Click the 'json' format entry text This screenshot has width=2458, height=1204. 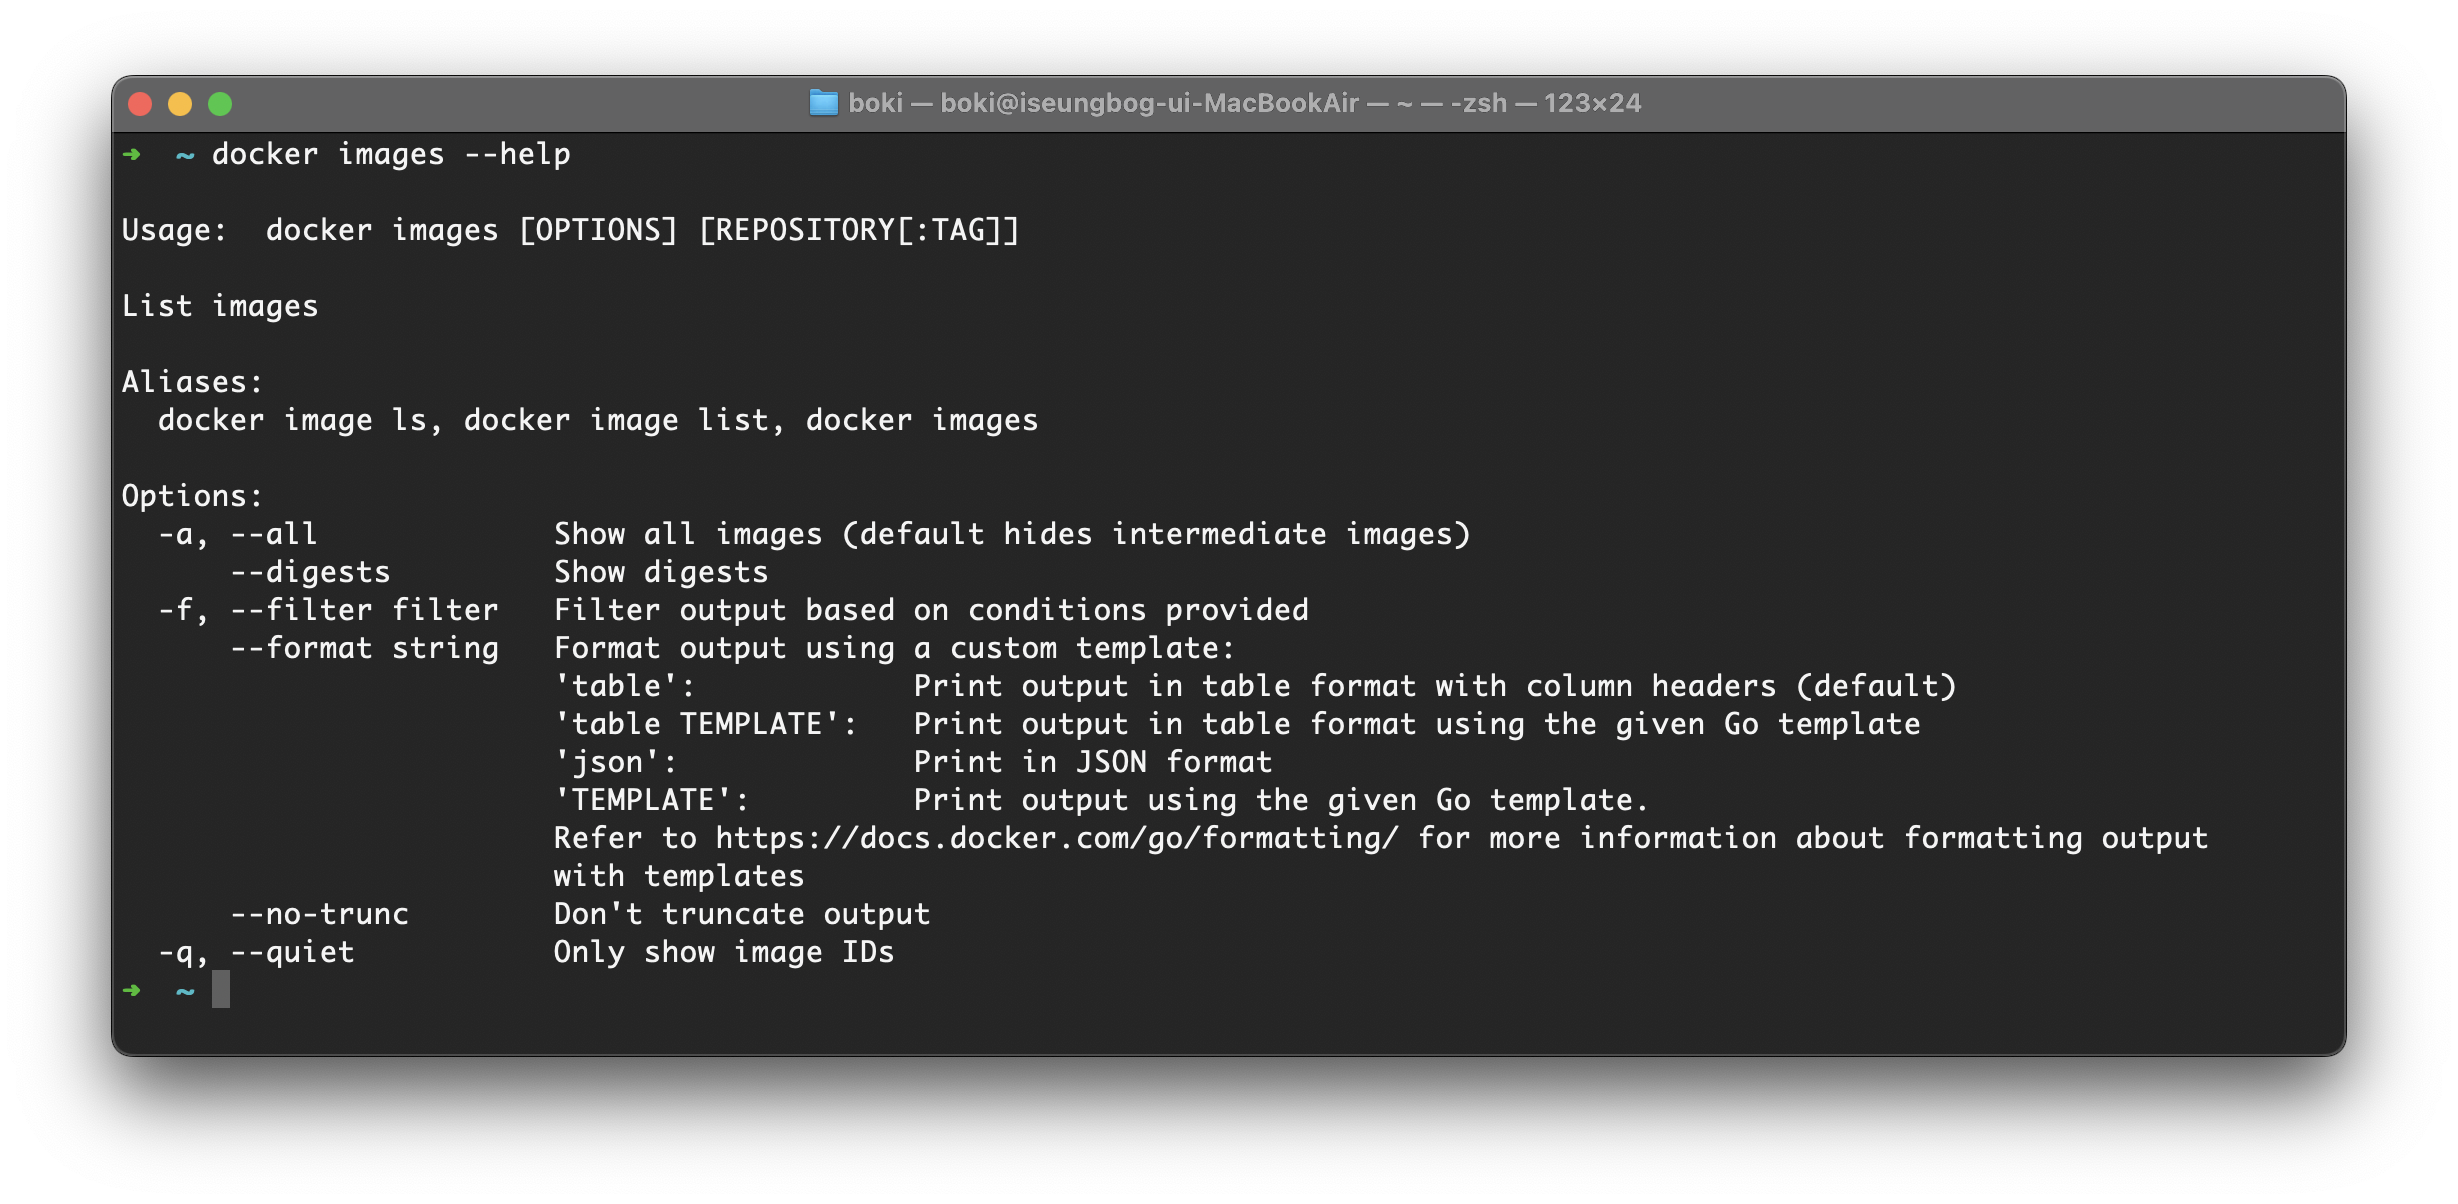615,762
